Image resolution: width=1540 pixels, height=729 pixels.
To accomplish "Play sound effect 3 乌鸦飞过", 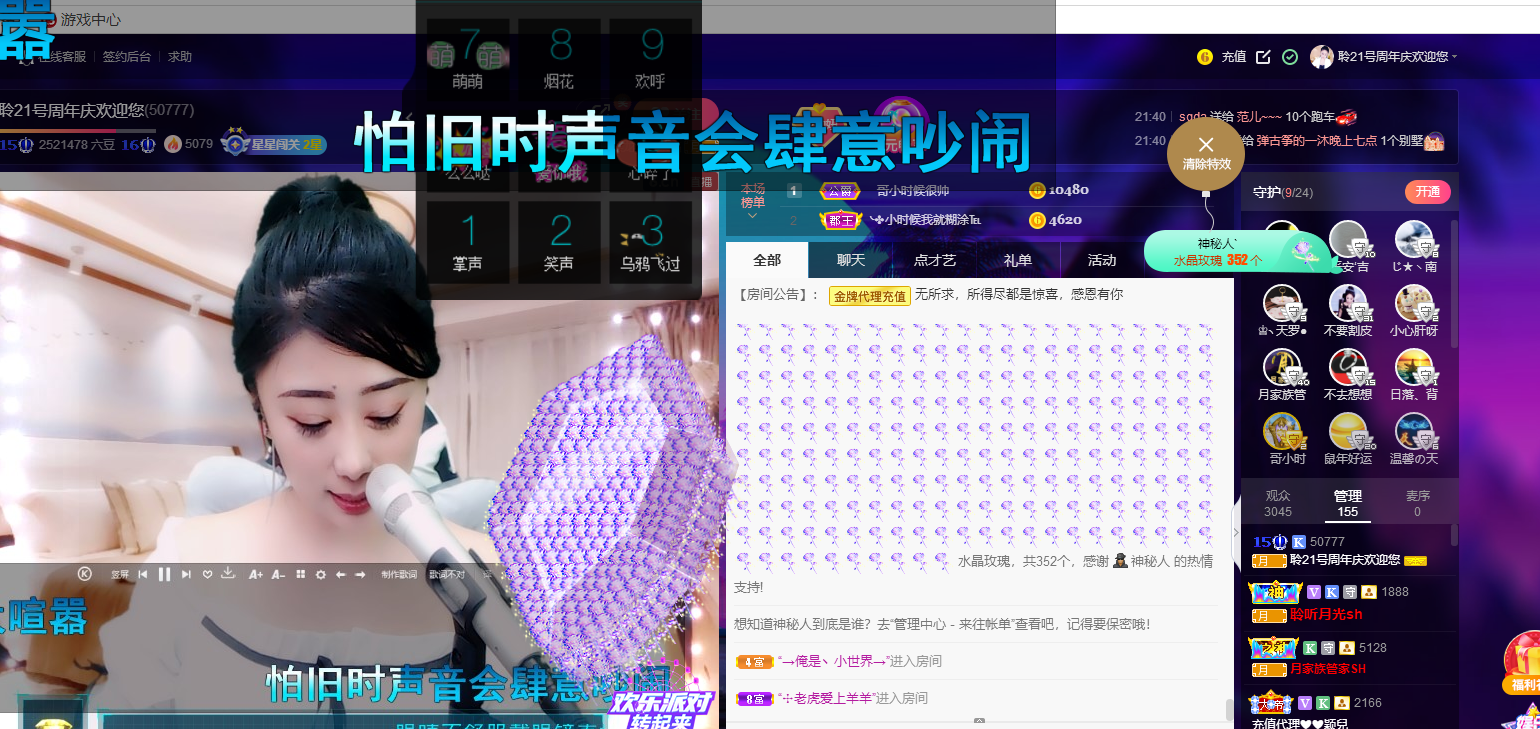I will [x=651, y=242].
